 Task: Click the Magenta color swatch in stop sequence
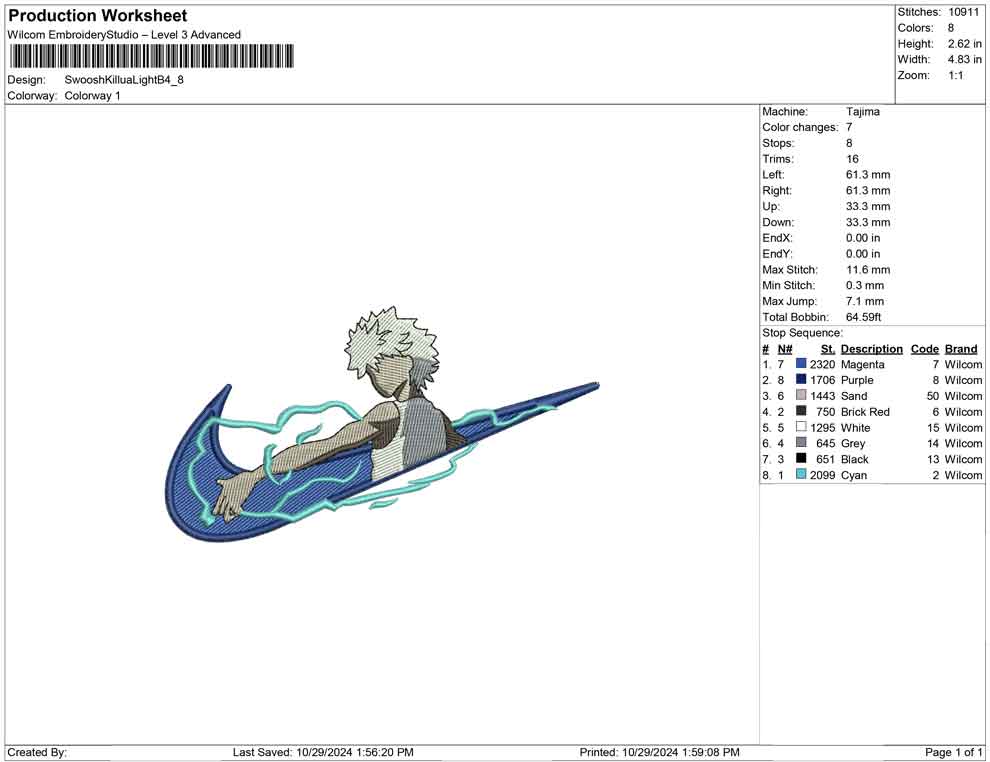(801, 365)
